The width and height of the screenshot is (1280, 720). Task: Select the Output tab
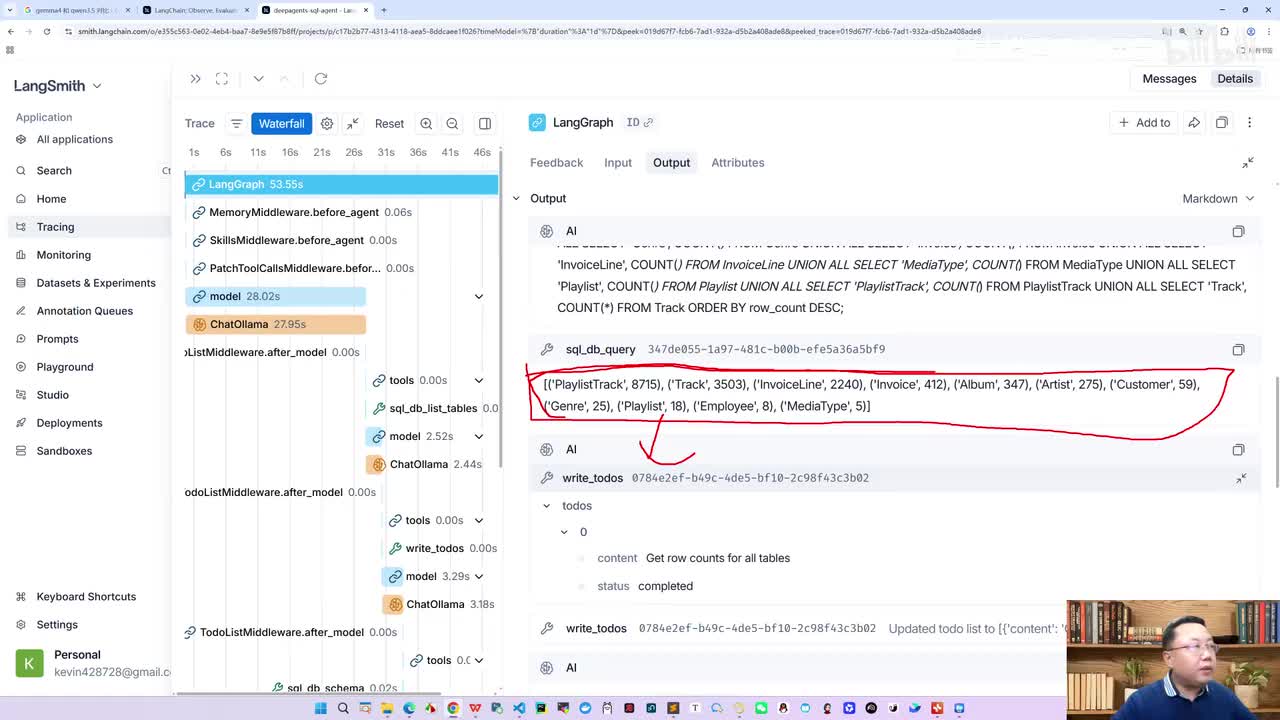pyautogui.click(x=671, y=163)
